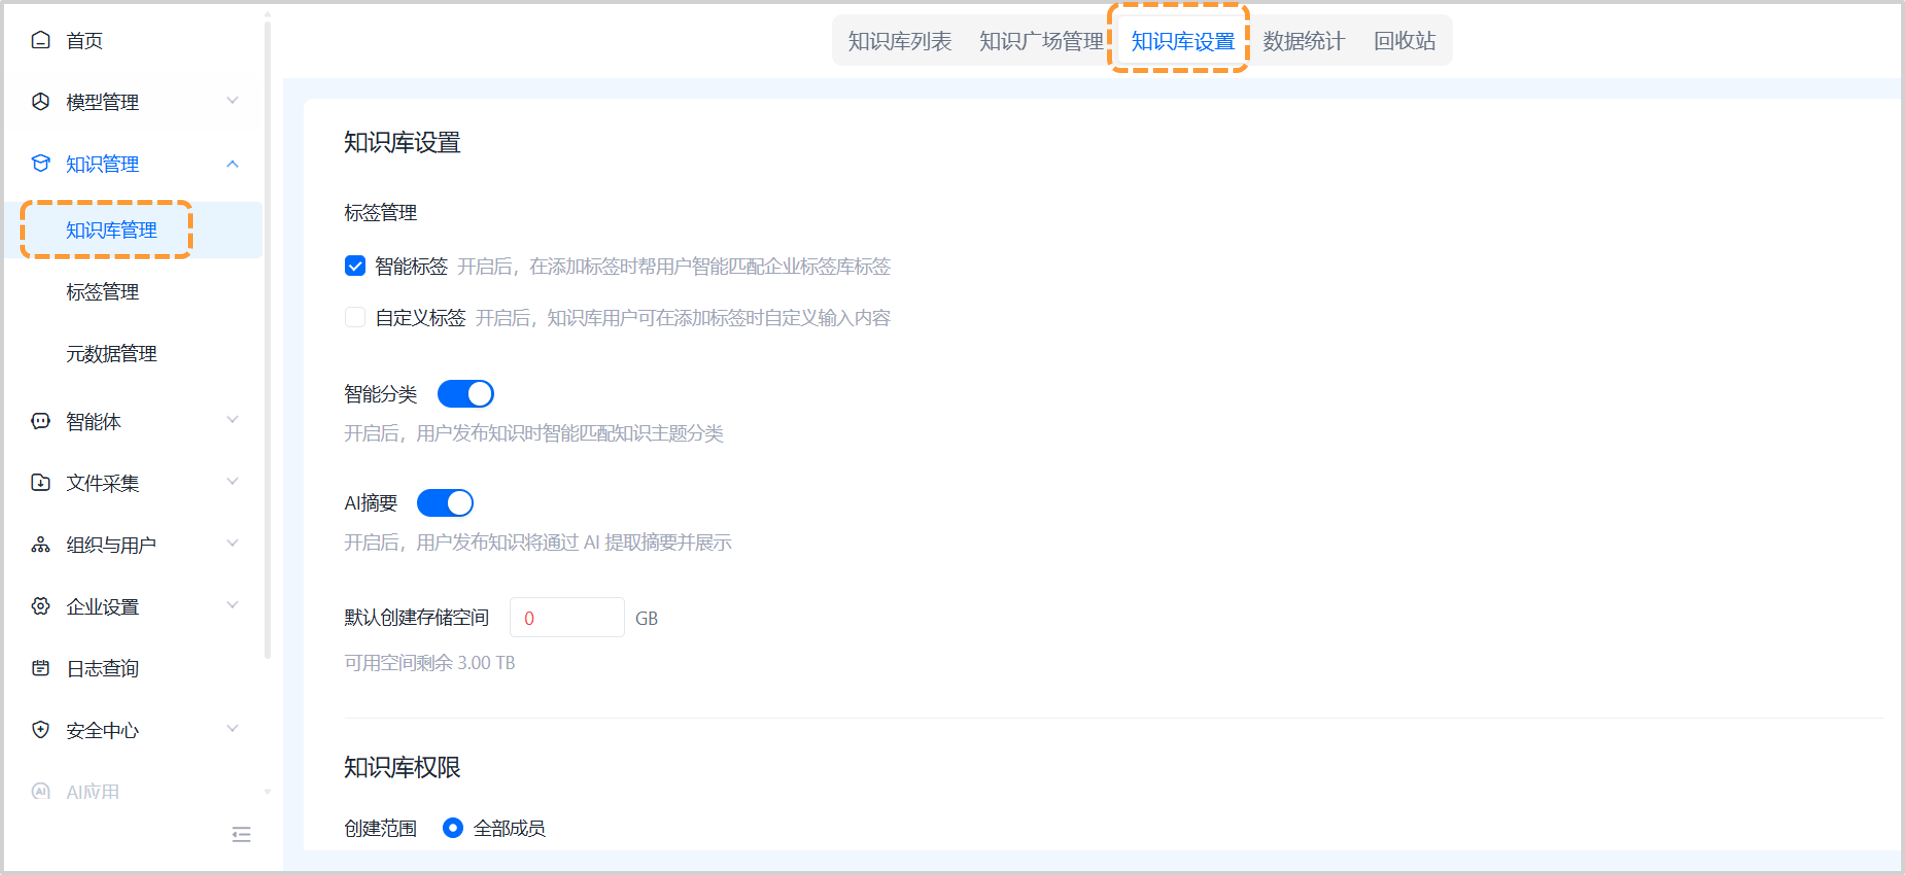The image size is (1905, 875).
Task: Click the 日志查询 calendar icon
Action: pyautogui.click(x=41, y=668)
